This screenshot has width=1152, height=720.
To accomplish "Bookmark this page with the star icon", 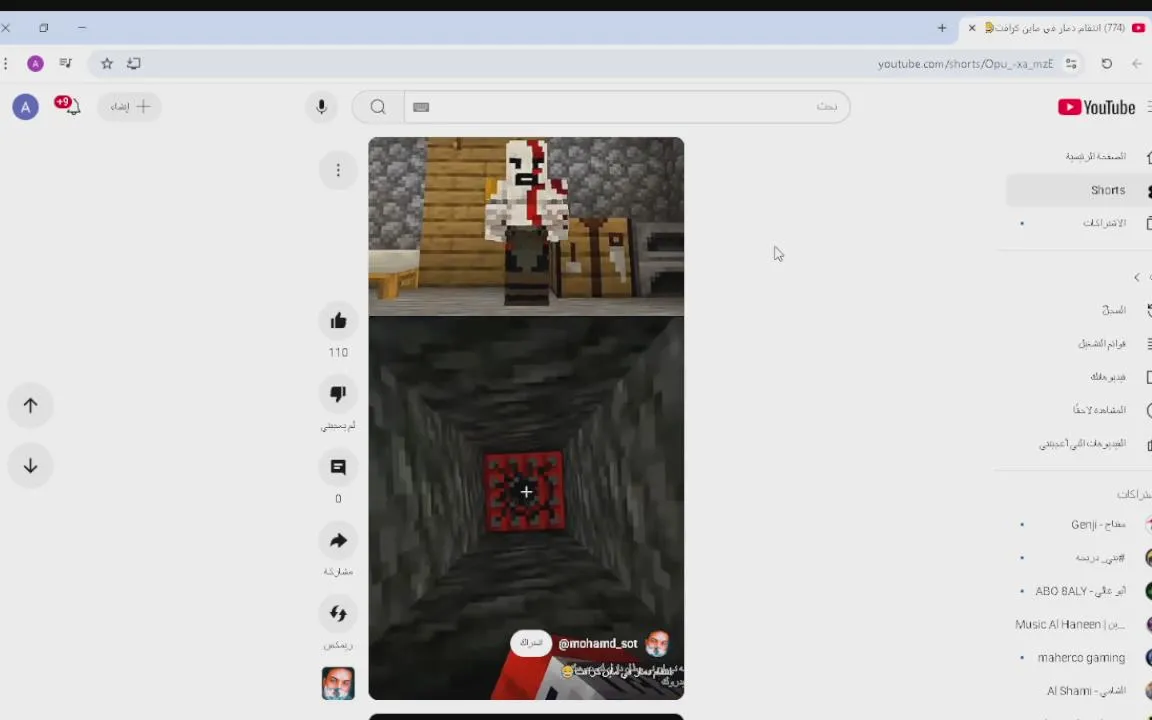I will pos(107,64).
